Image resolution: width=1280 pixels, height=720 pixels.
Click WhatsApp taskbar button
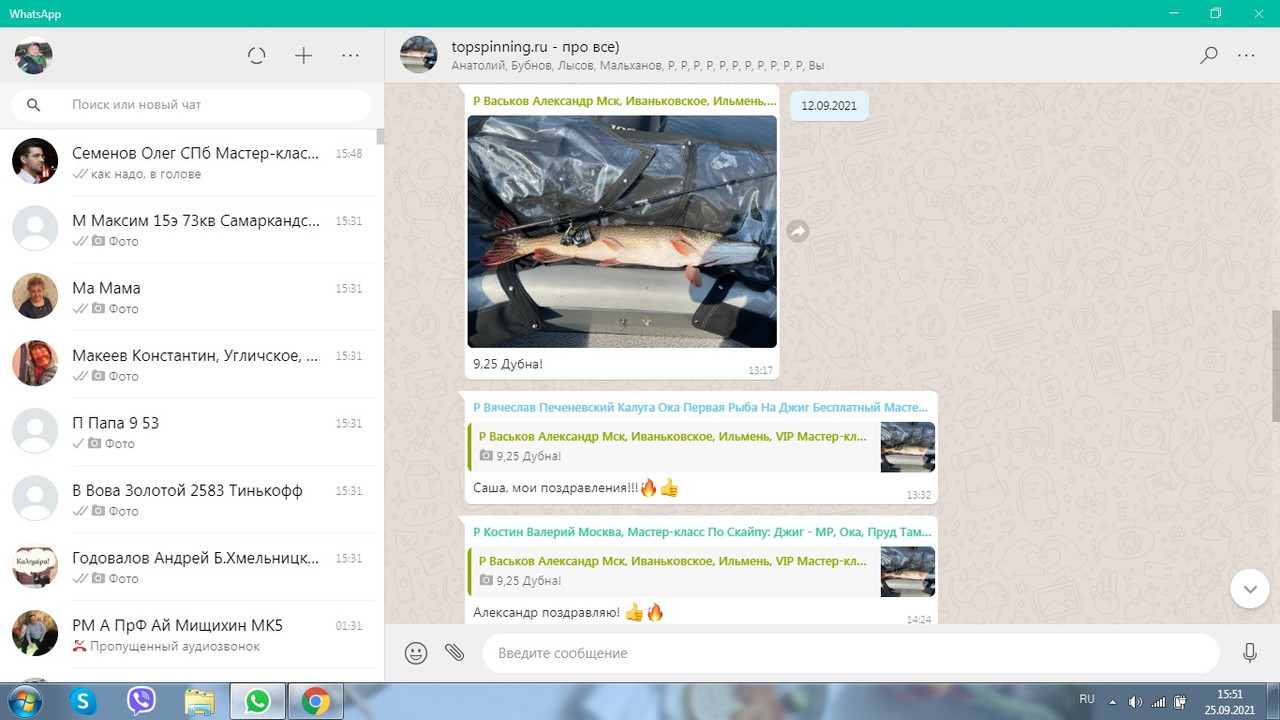pyautogui.click(x=258, y=702)
